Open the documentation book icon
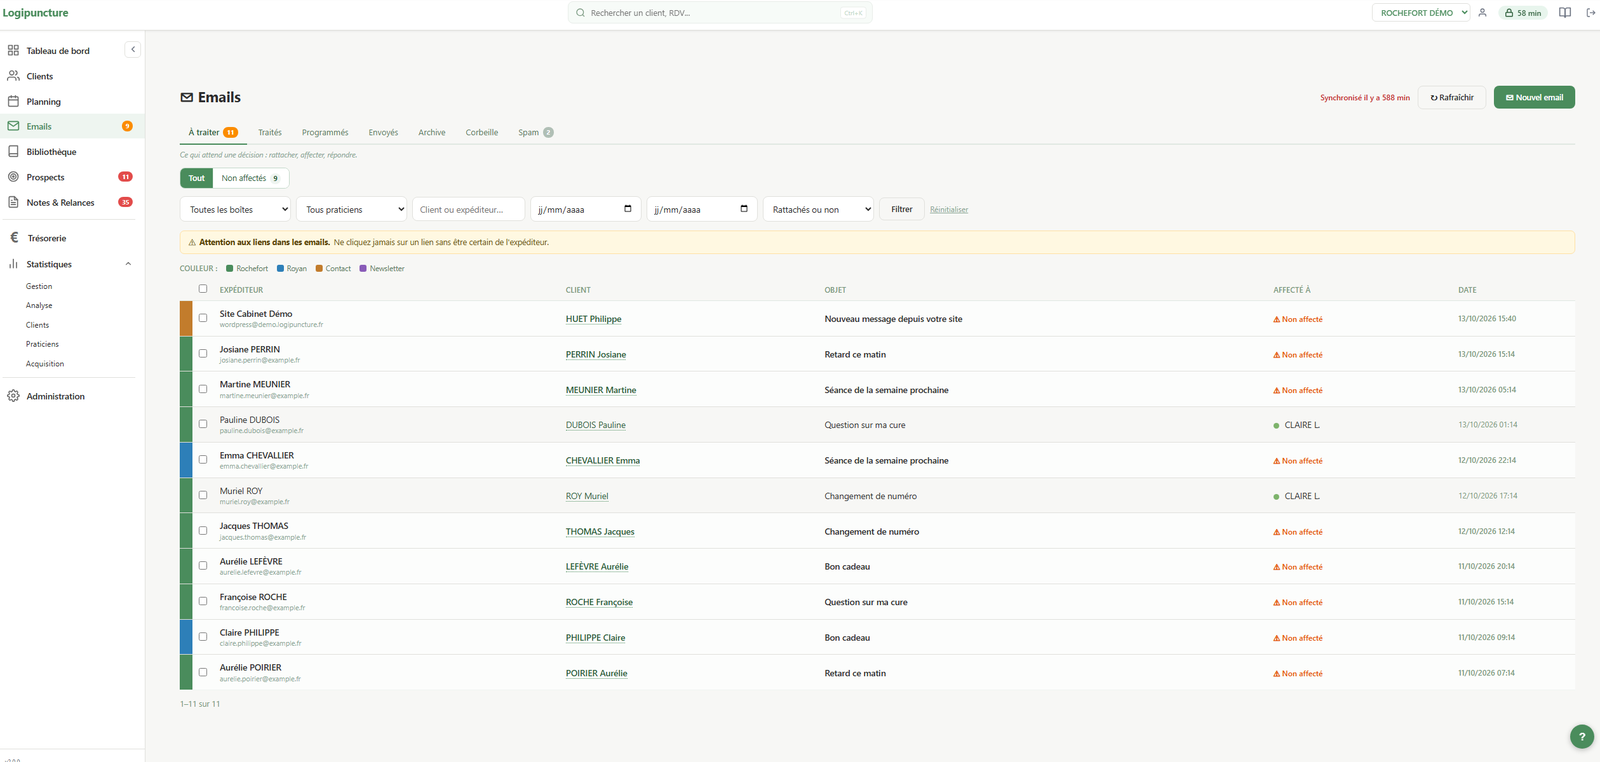The height and width of the screenshot is (762, 1600). (1565, 13)
